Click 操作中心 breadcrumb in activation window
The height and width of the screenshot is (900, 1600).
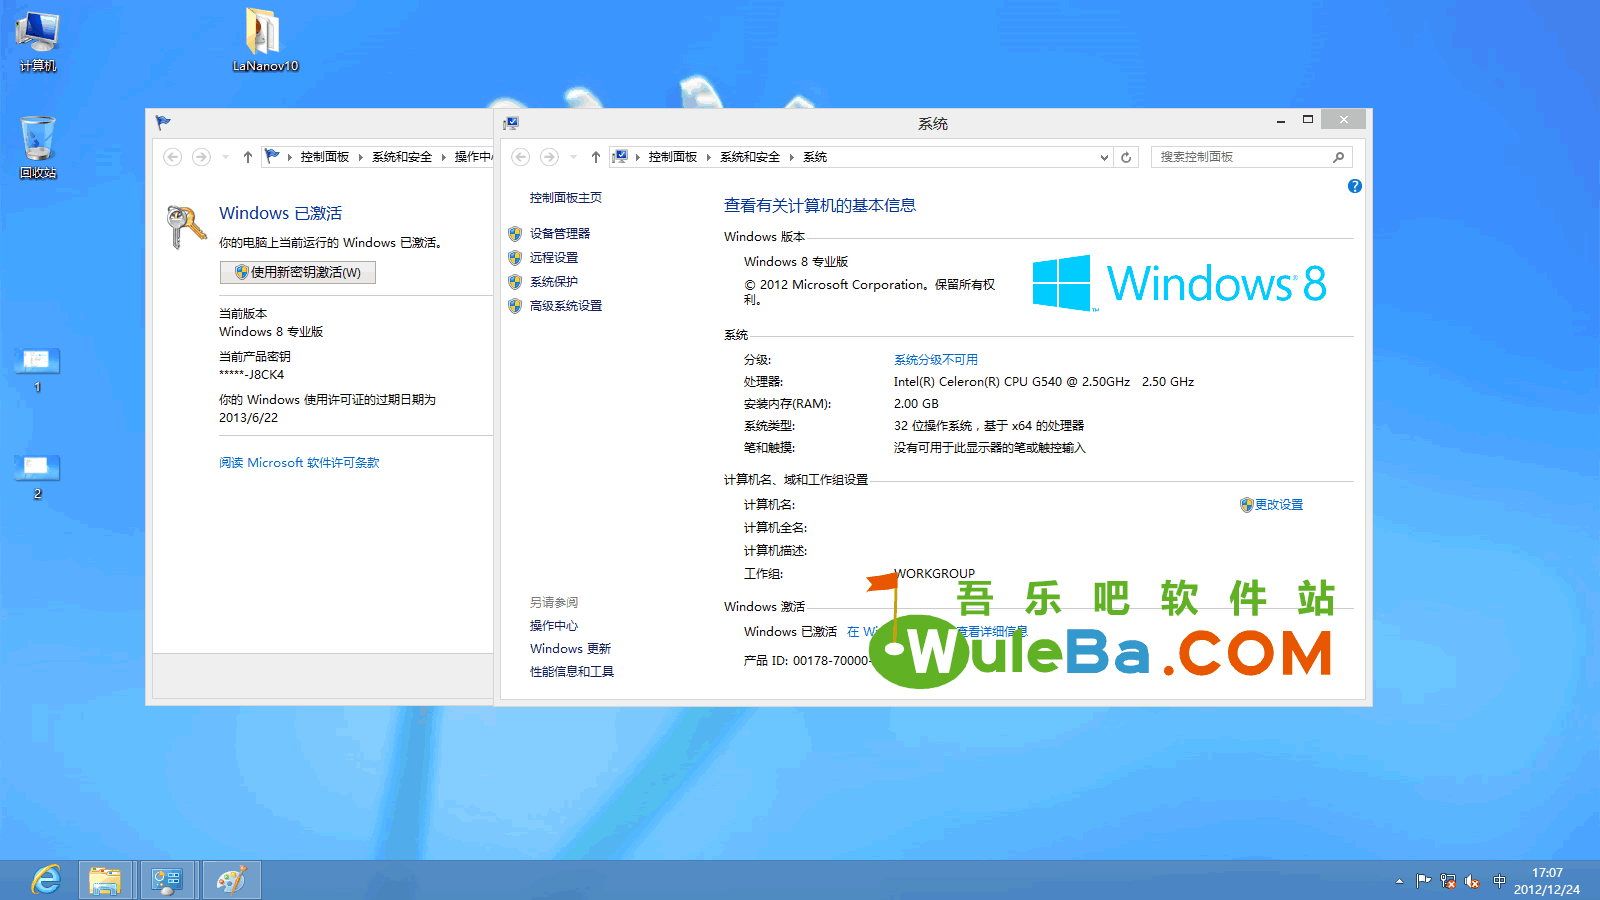(474, 157)
